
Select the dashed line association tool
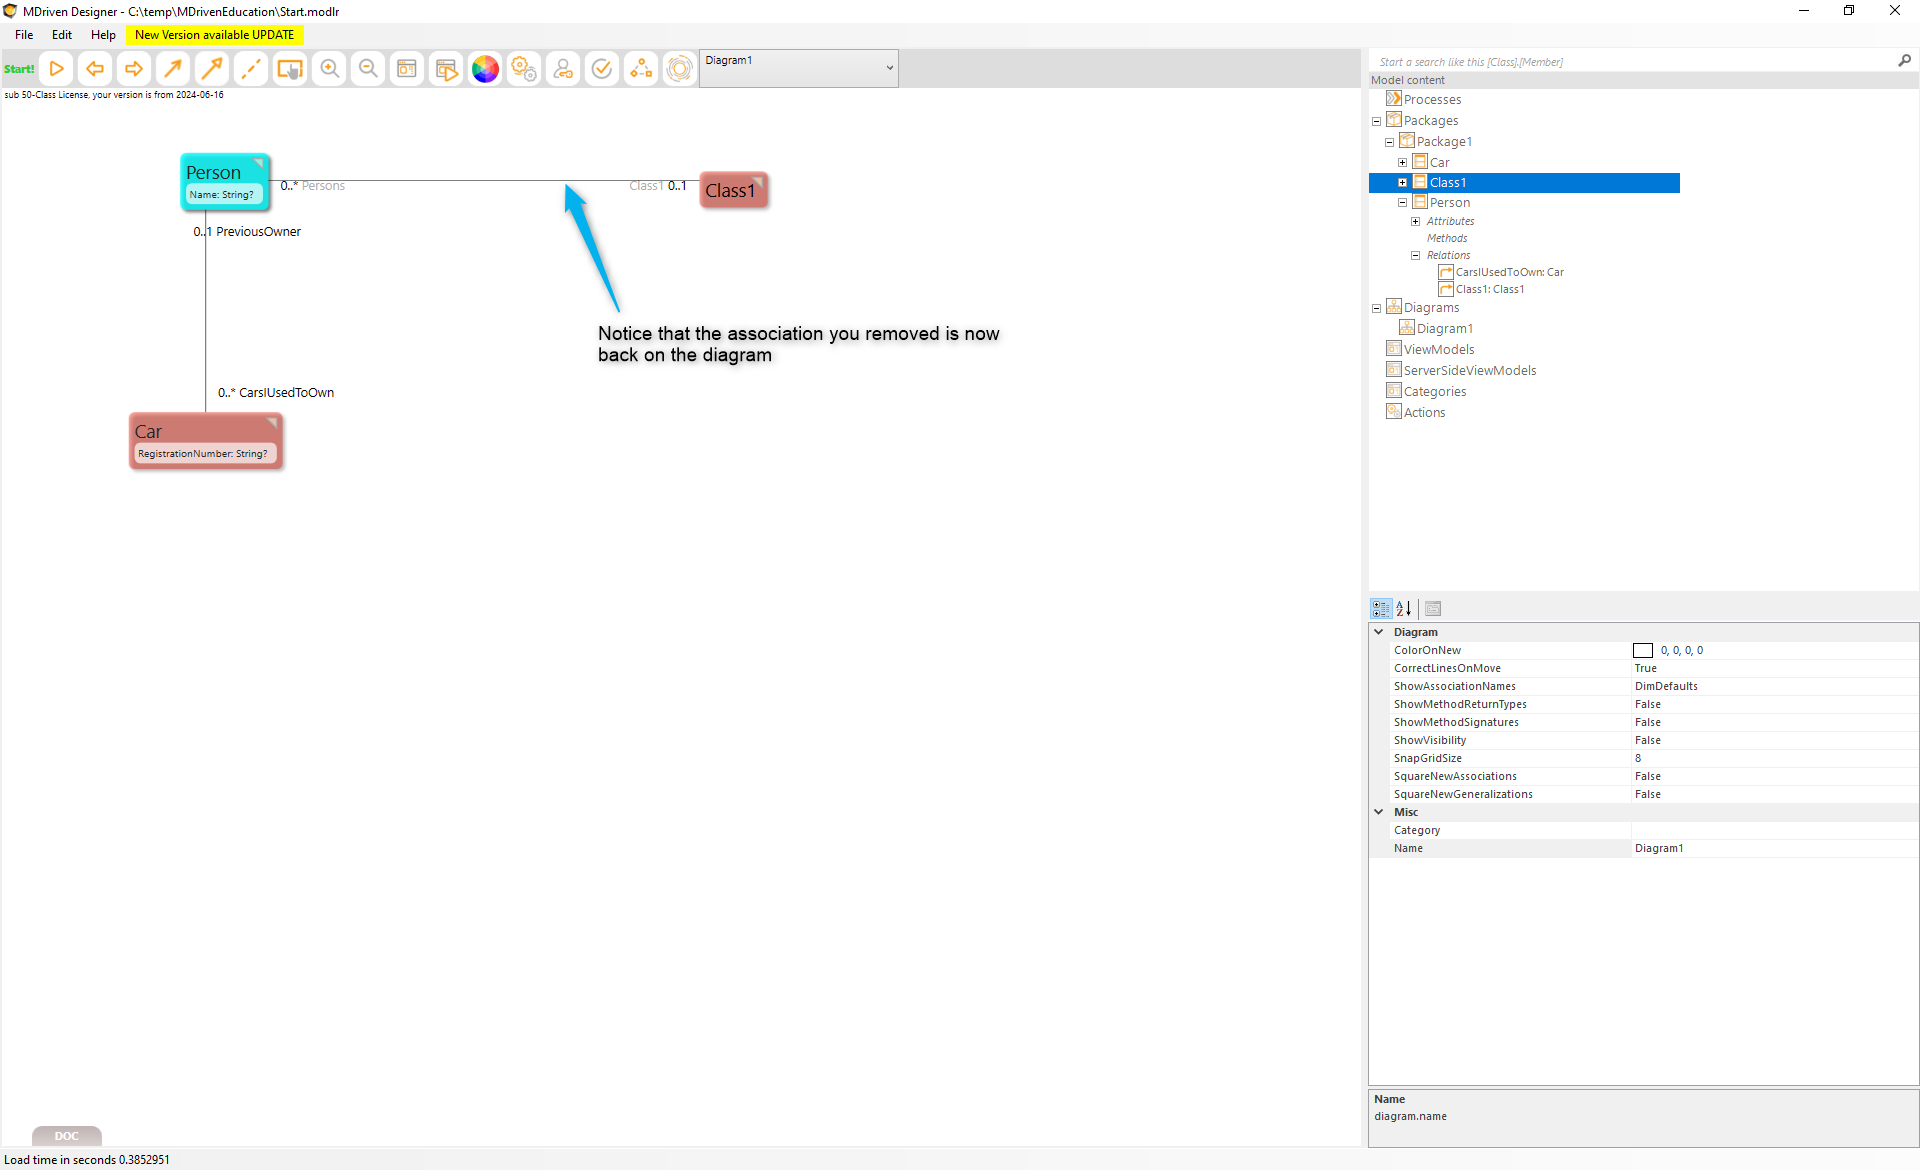point(251,69)
